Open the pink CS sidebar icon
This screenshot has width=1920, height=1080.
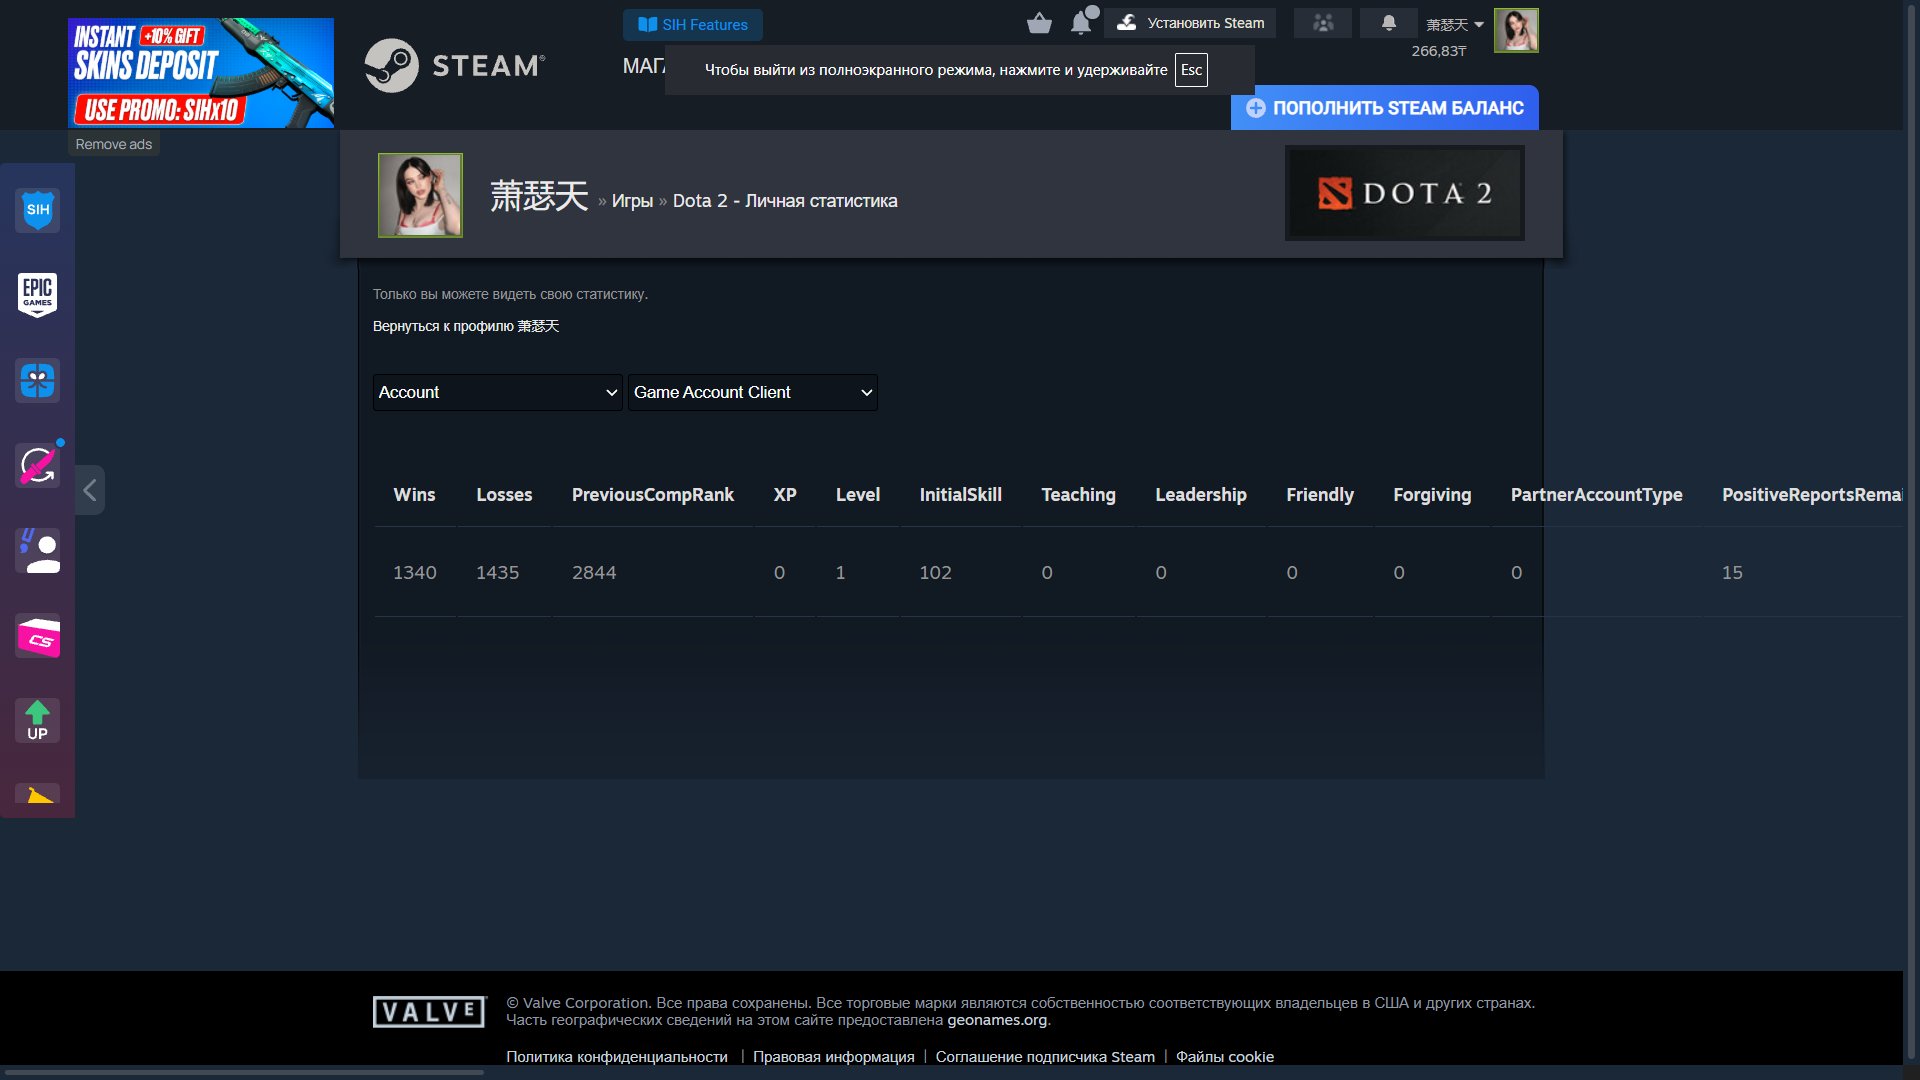37,636
